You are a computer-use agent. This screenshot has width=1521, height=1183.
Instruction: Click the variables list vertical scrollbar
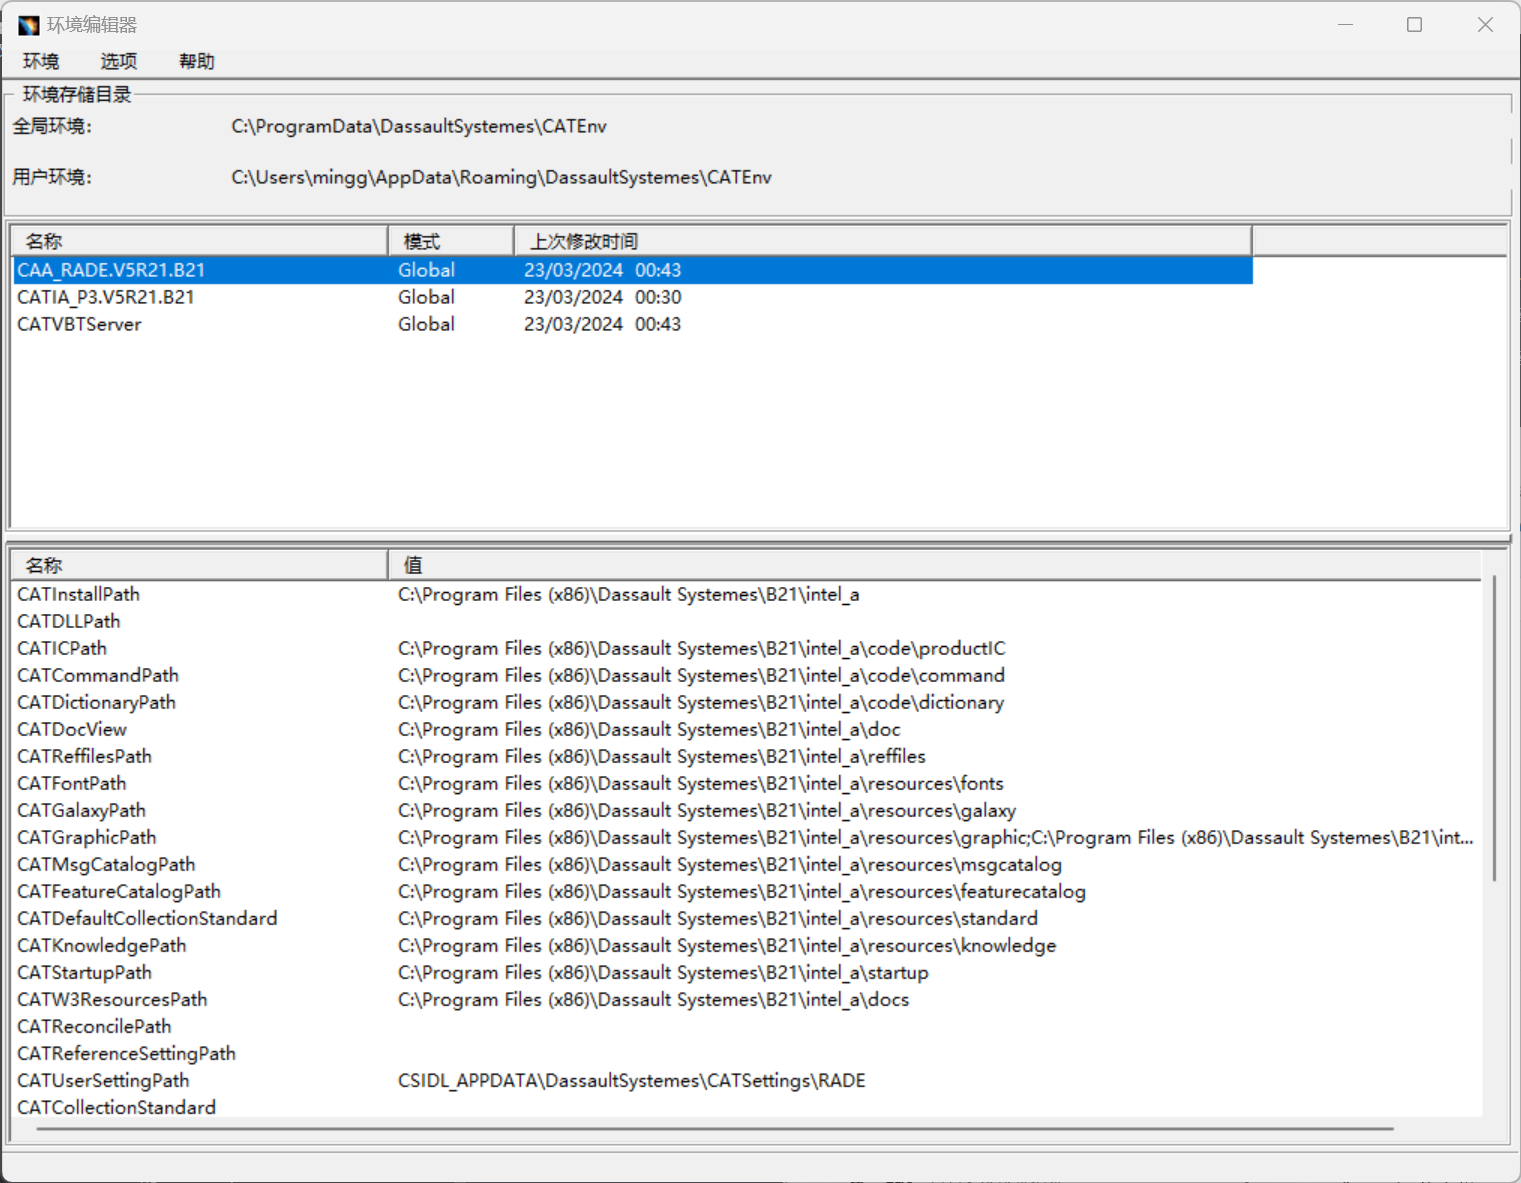tap(1494, 728)
